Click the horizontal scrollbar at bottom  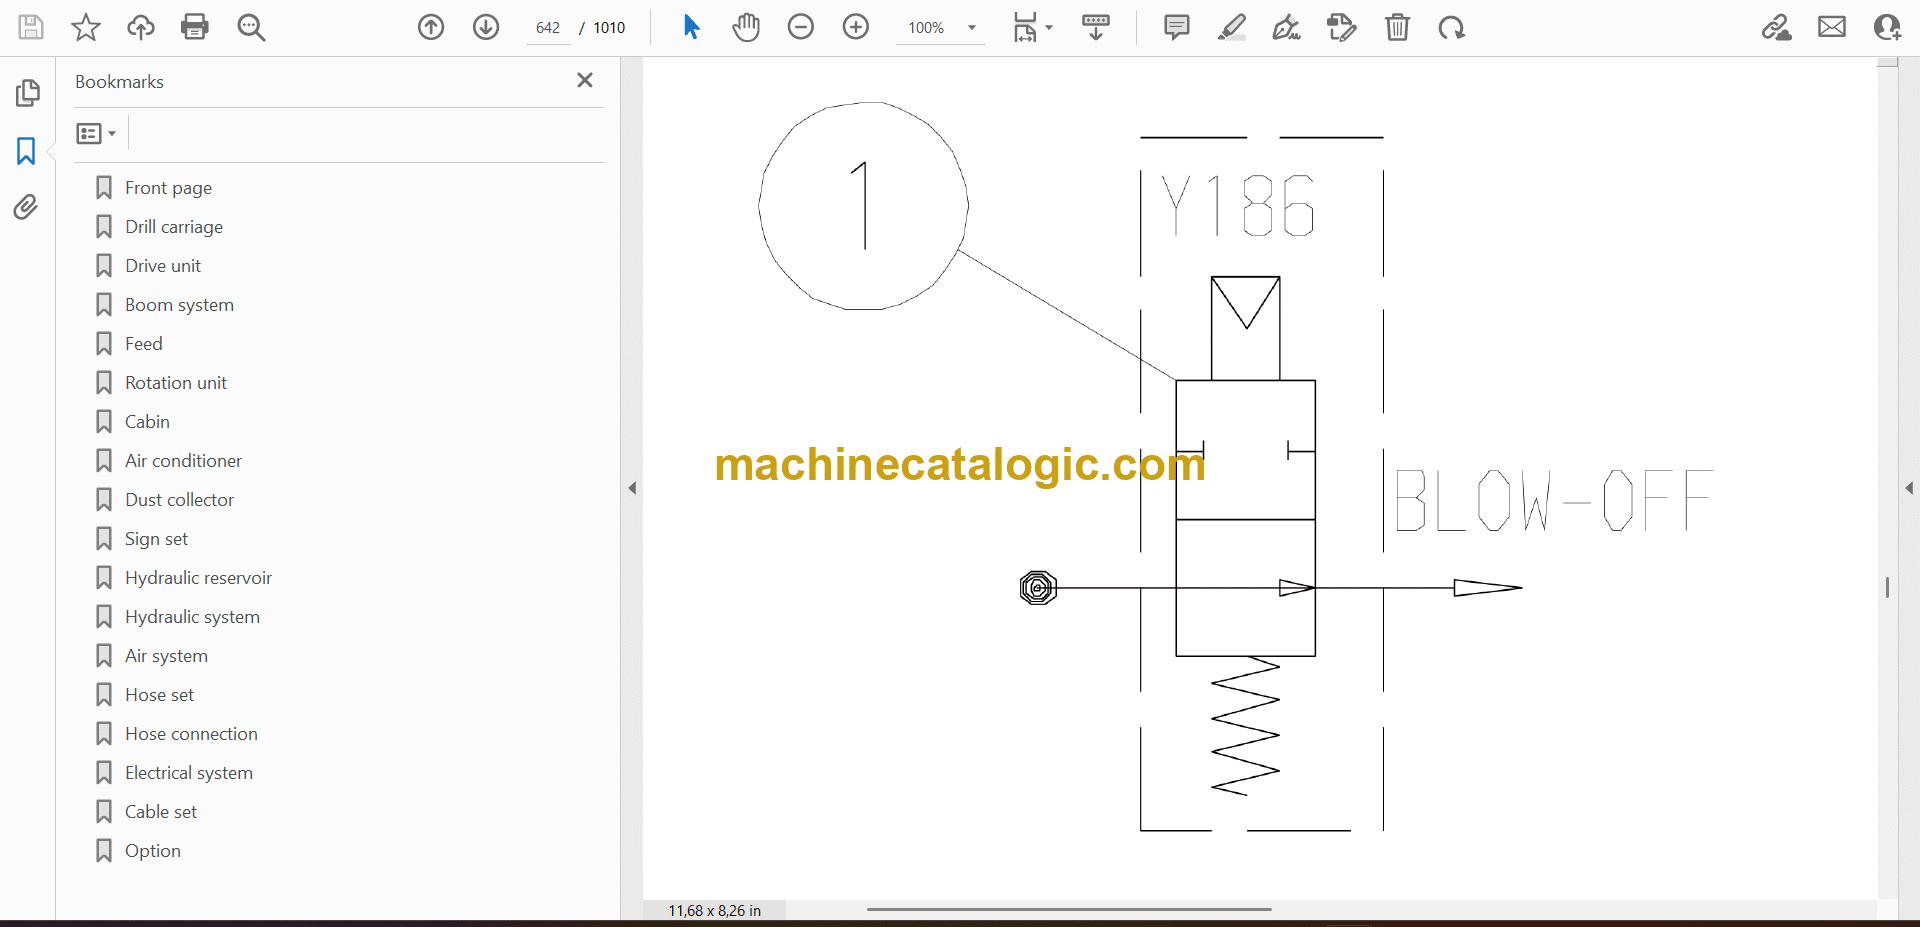pyautogui.click(x=1069, y=909)
